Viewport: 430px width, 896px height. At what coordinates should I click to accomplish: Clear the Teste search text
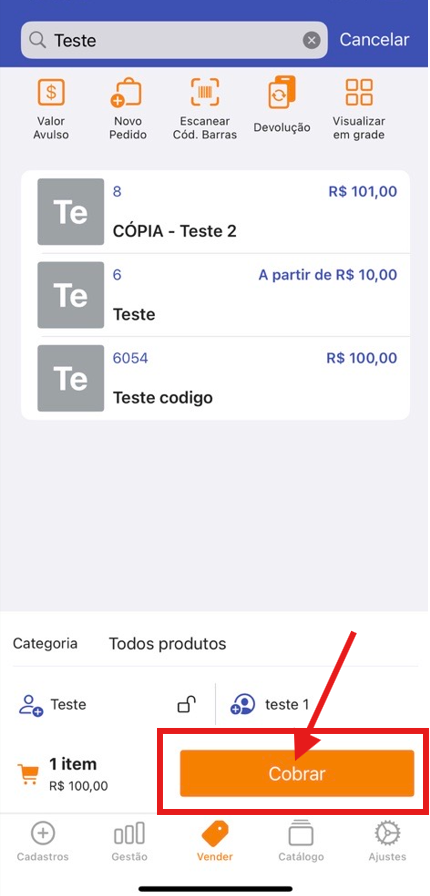pyautogui.click(x=311, y=40)
